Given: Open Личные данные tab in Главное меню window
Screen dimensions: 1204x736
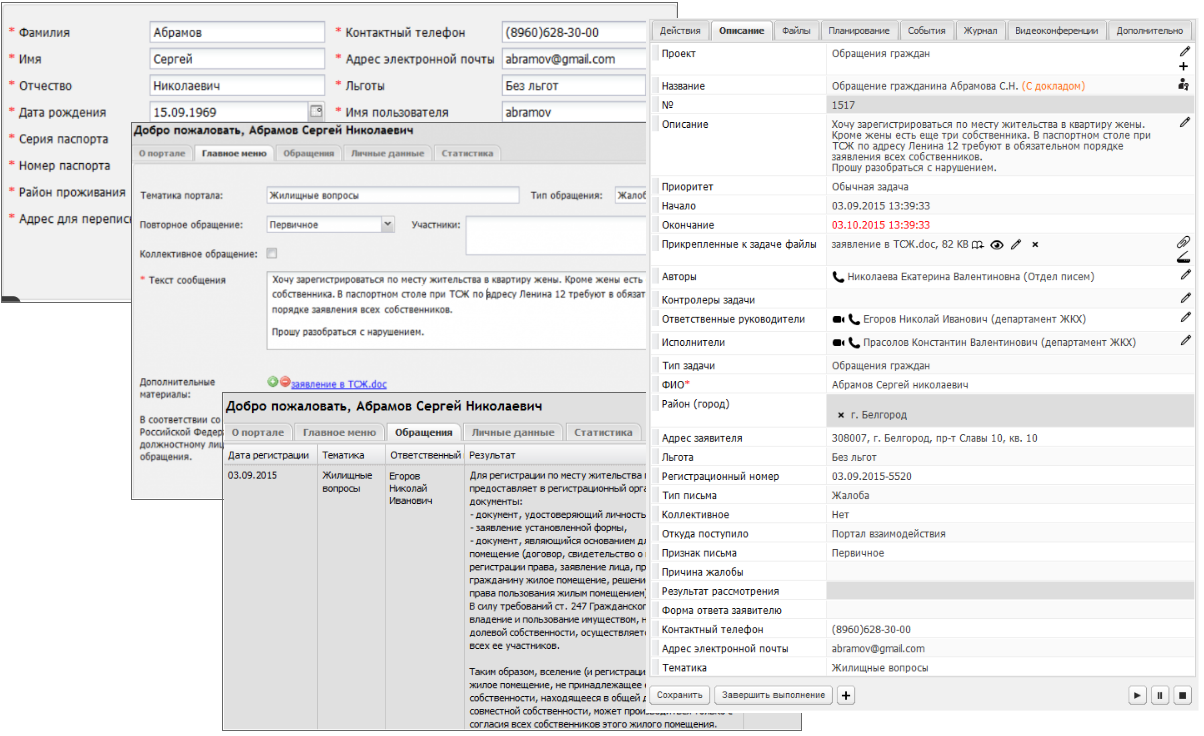Looking at the screenshot, I should [387, 154].
